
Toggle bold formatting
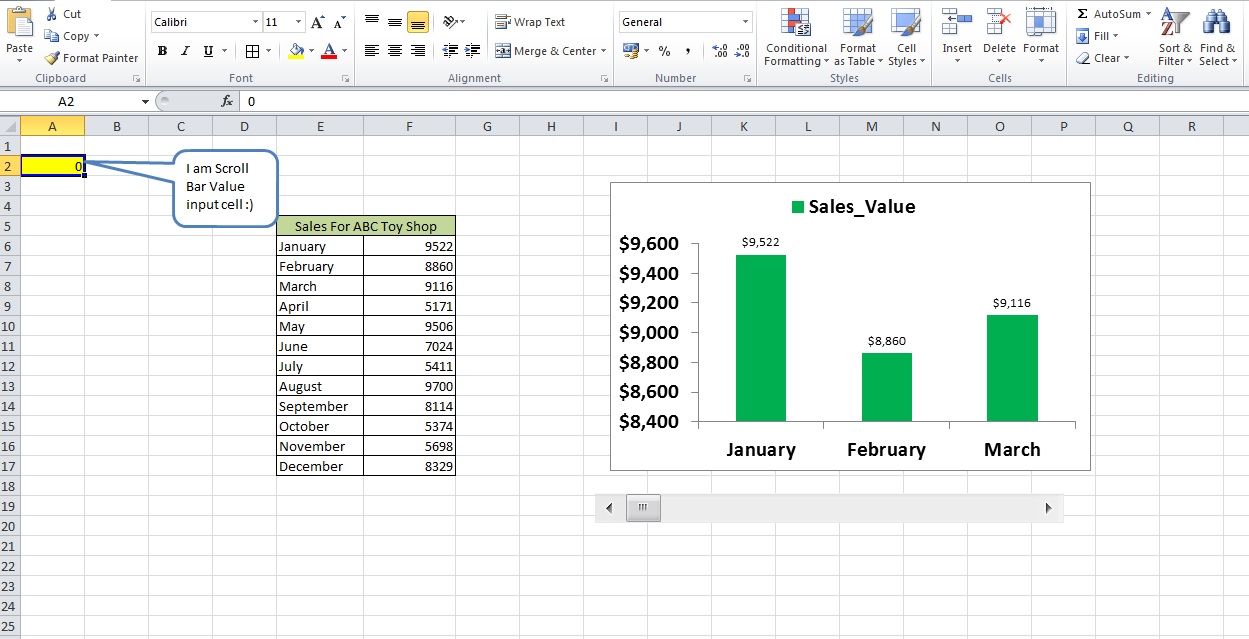(162, 50)
